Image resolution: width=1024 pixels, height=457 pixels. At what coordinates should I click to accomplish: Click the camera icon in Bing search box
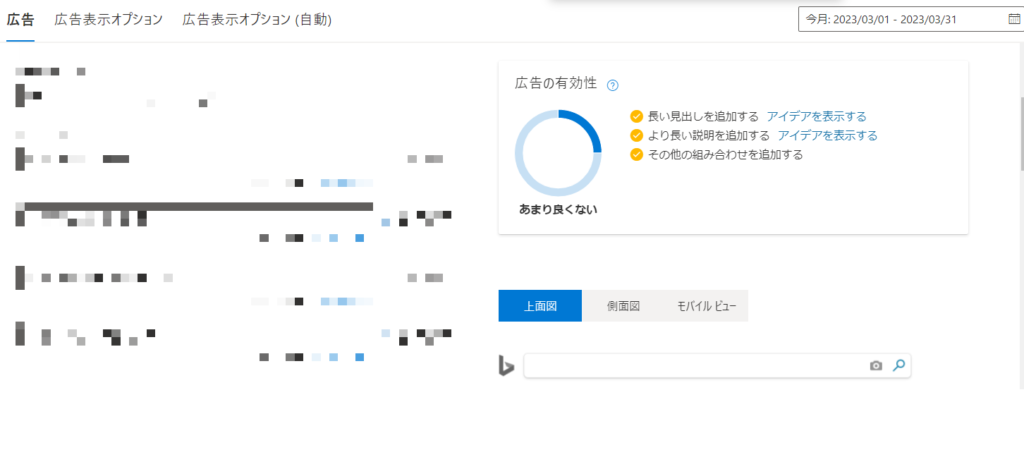pos(876,366)
